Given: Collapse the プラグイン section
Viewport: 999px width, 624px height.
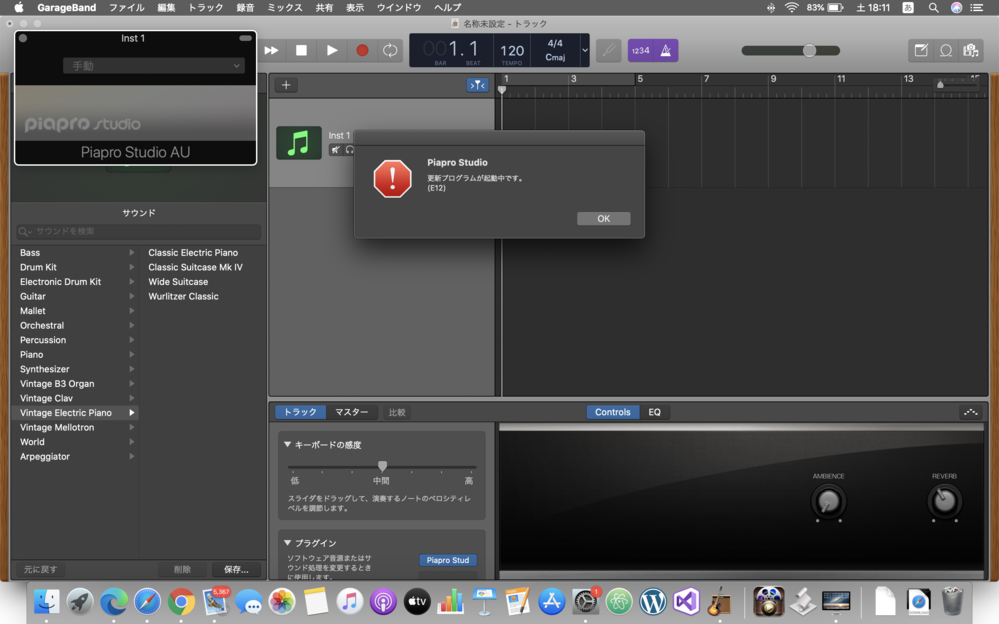Looking at the screenshot, I should tap(287, 543).
